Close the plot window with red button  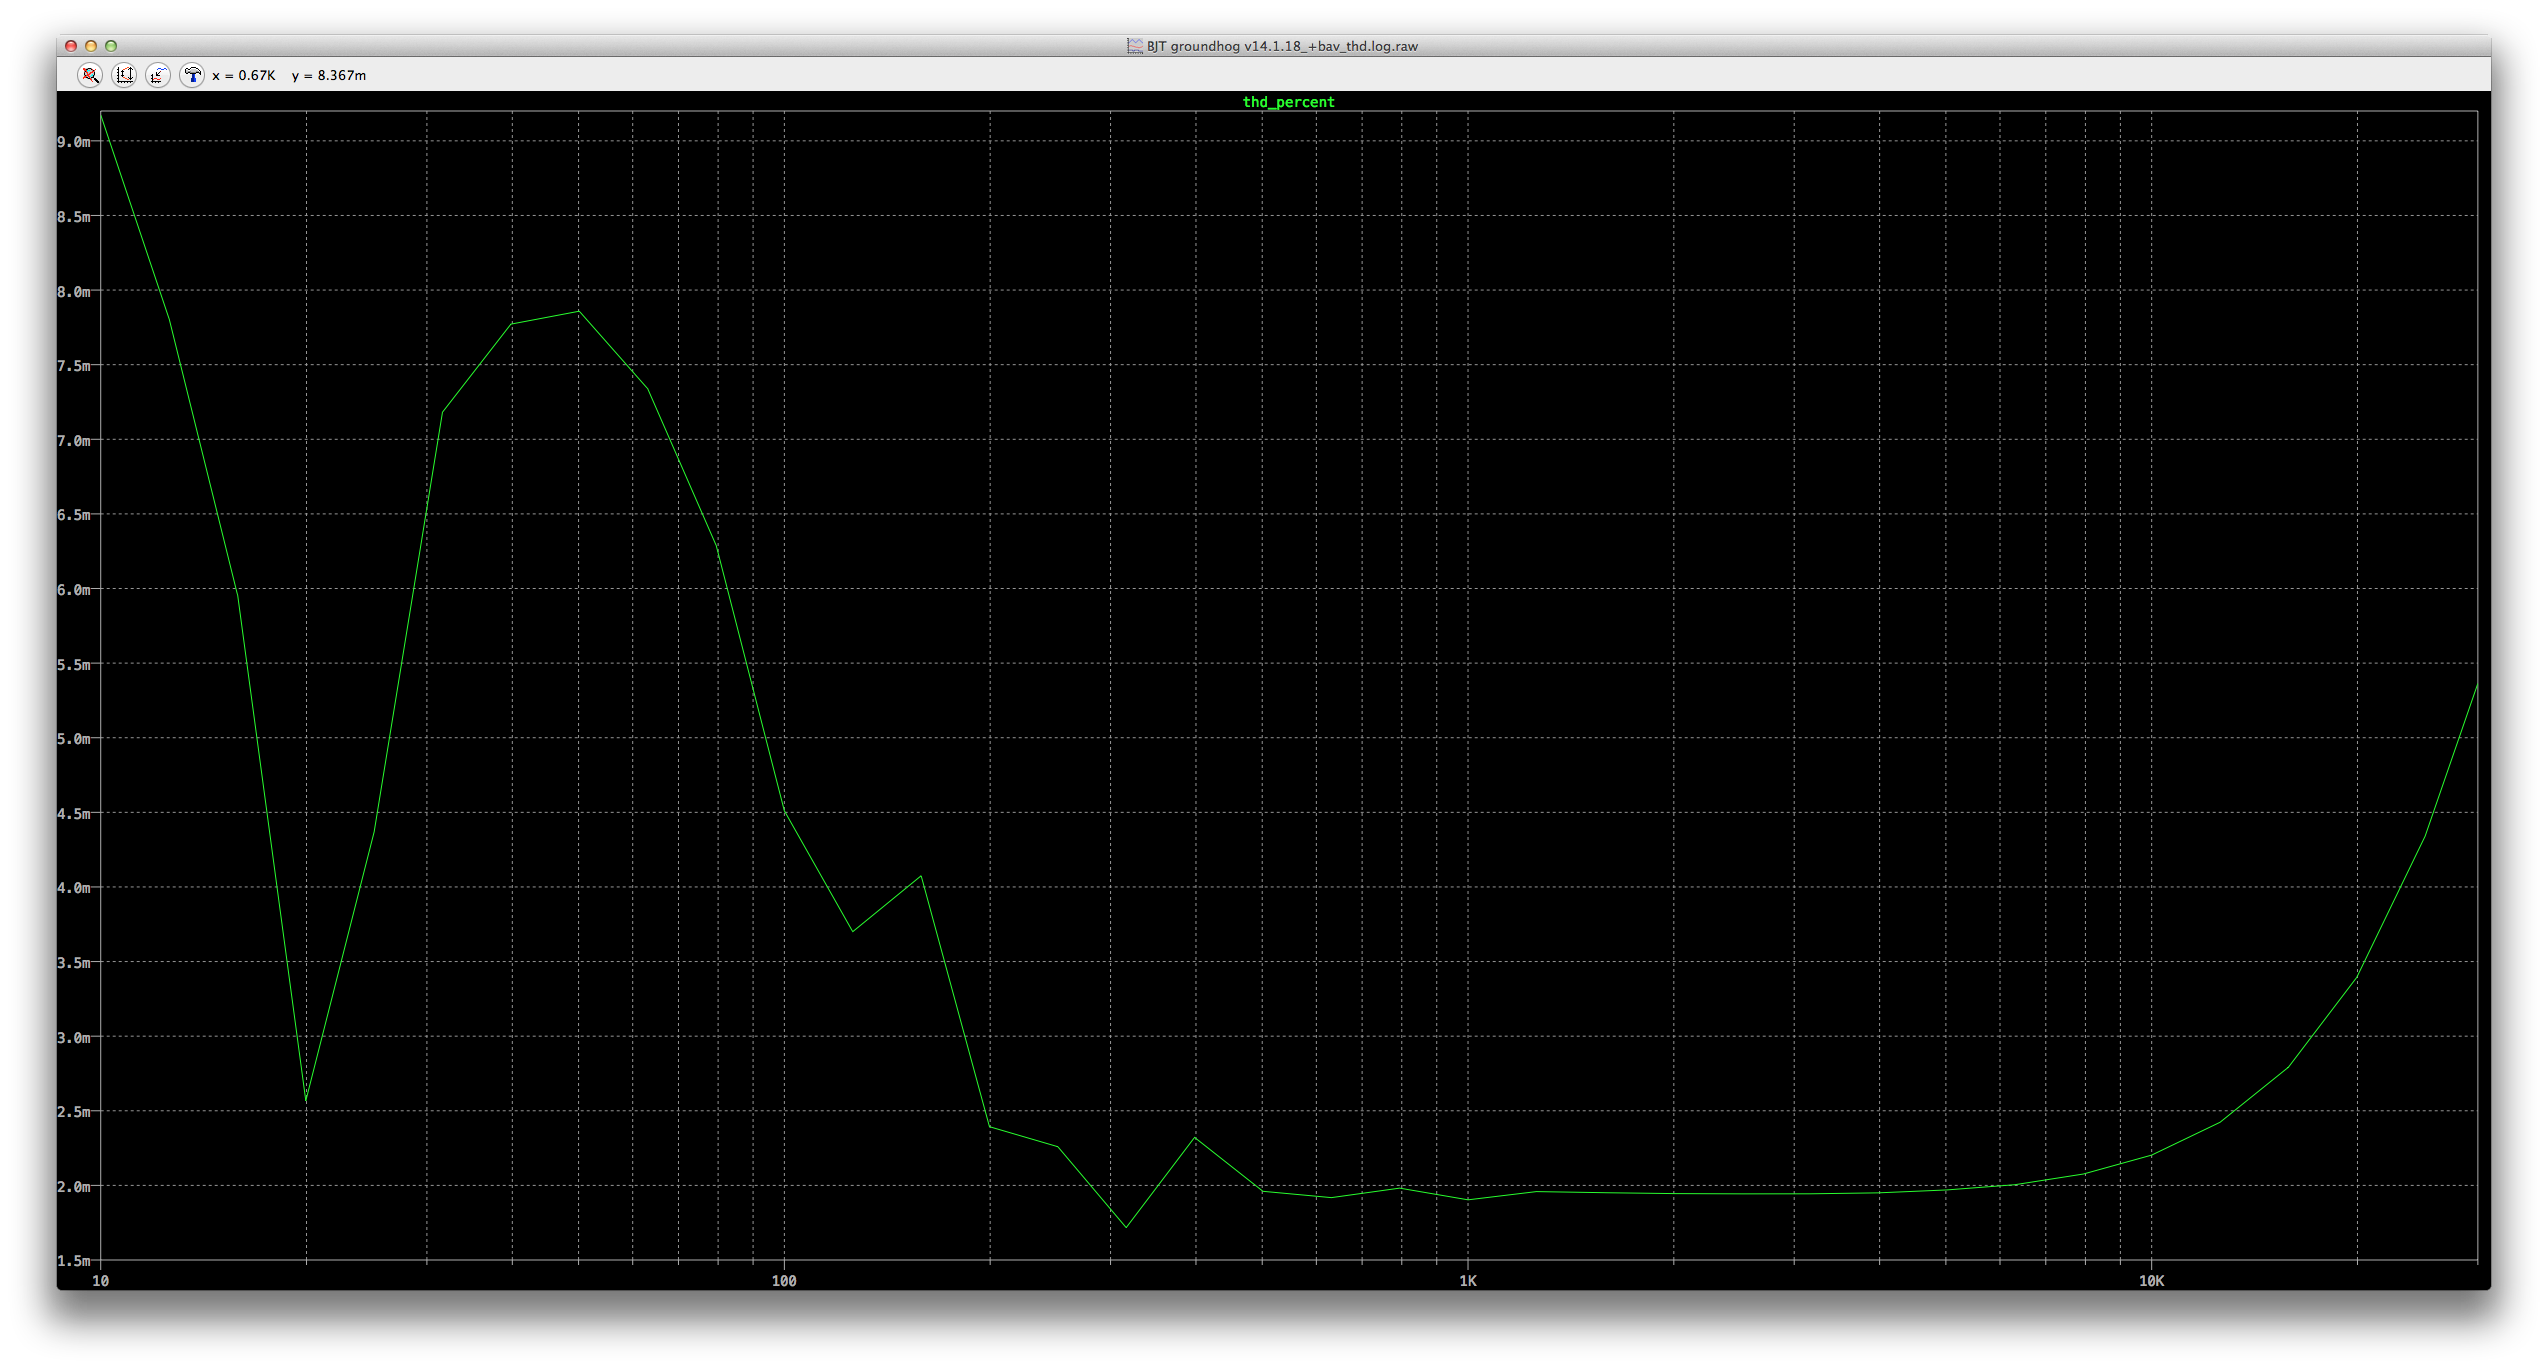(x=71, y=46)
